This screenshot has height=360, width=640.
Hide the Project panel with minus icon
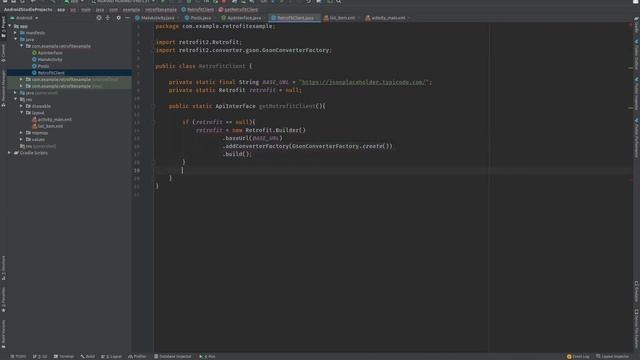point(127,18)
